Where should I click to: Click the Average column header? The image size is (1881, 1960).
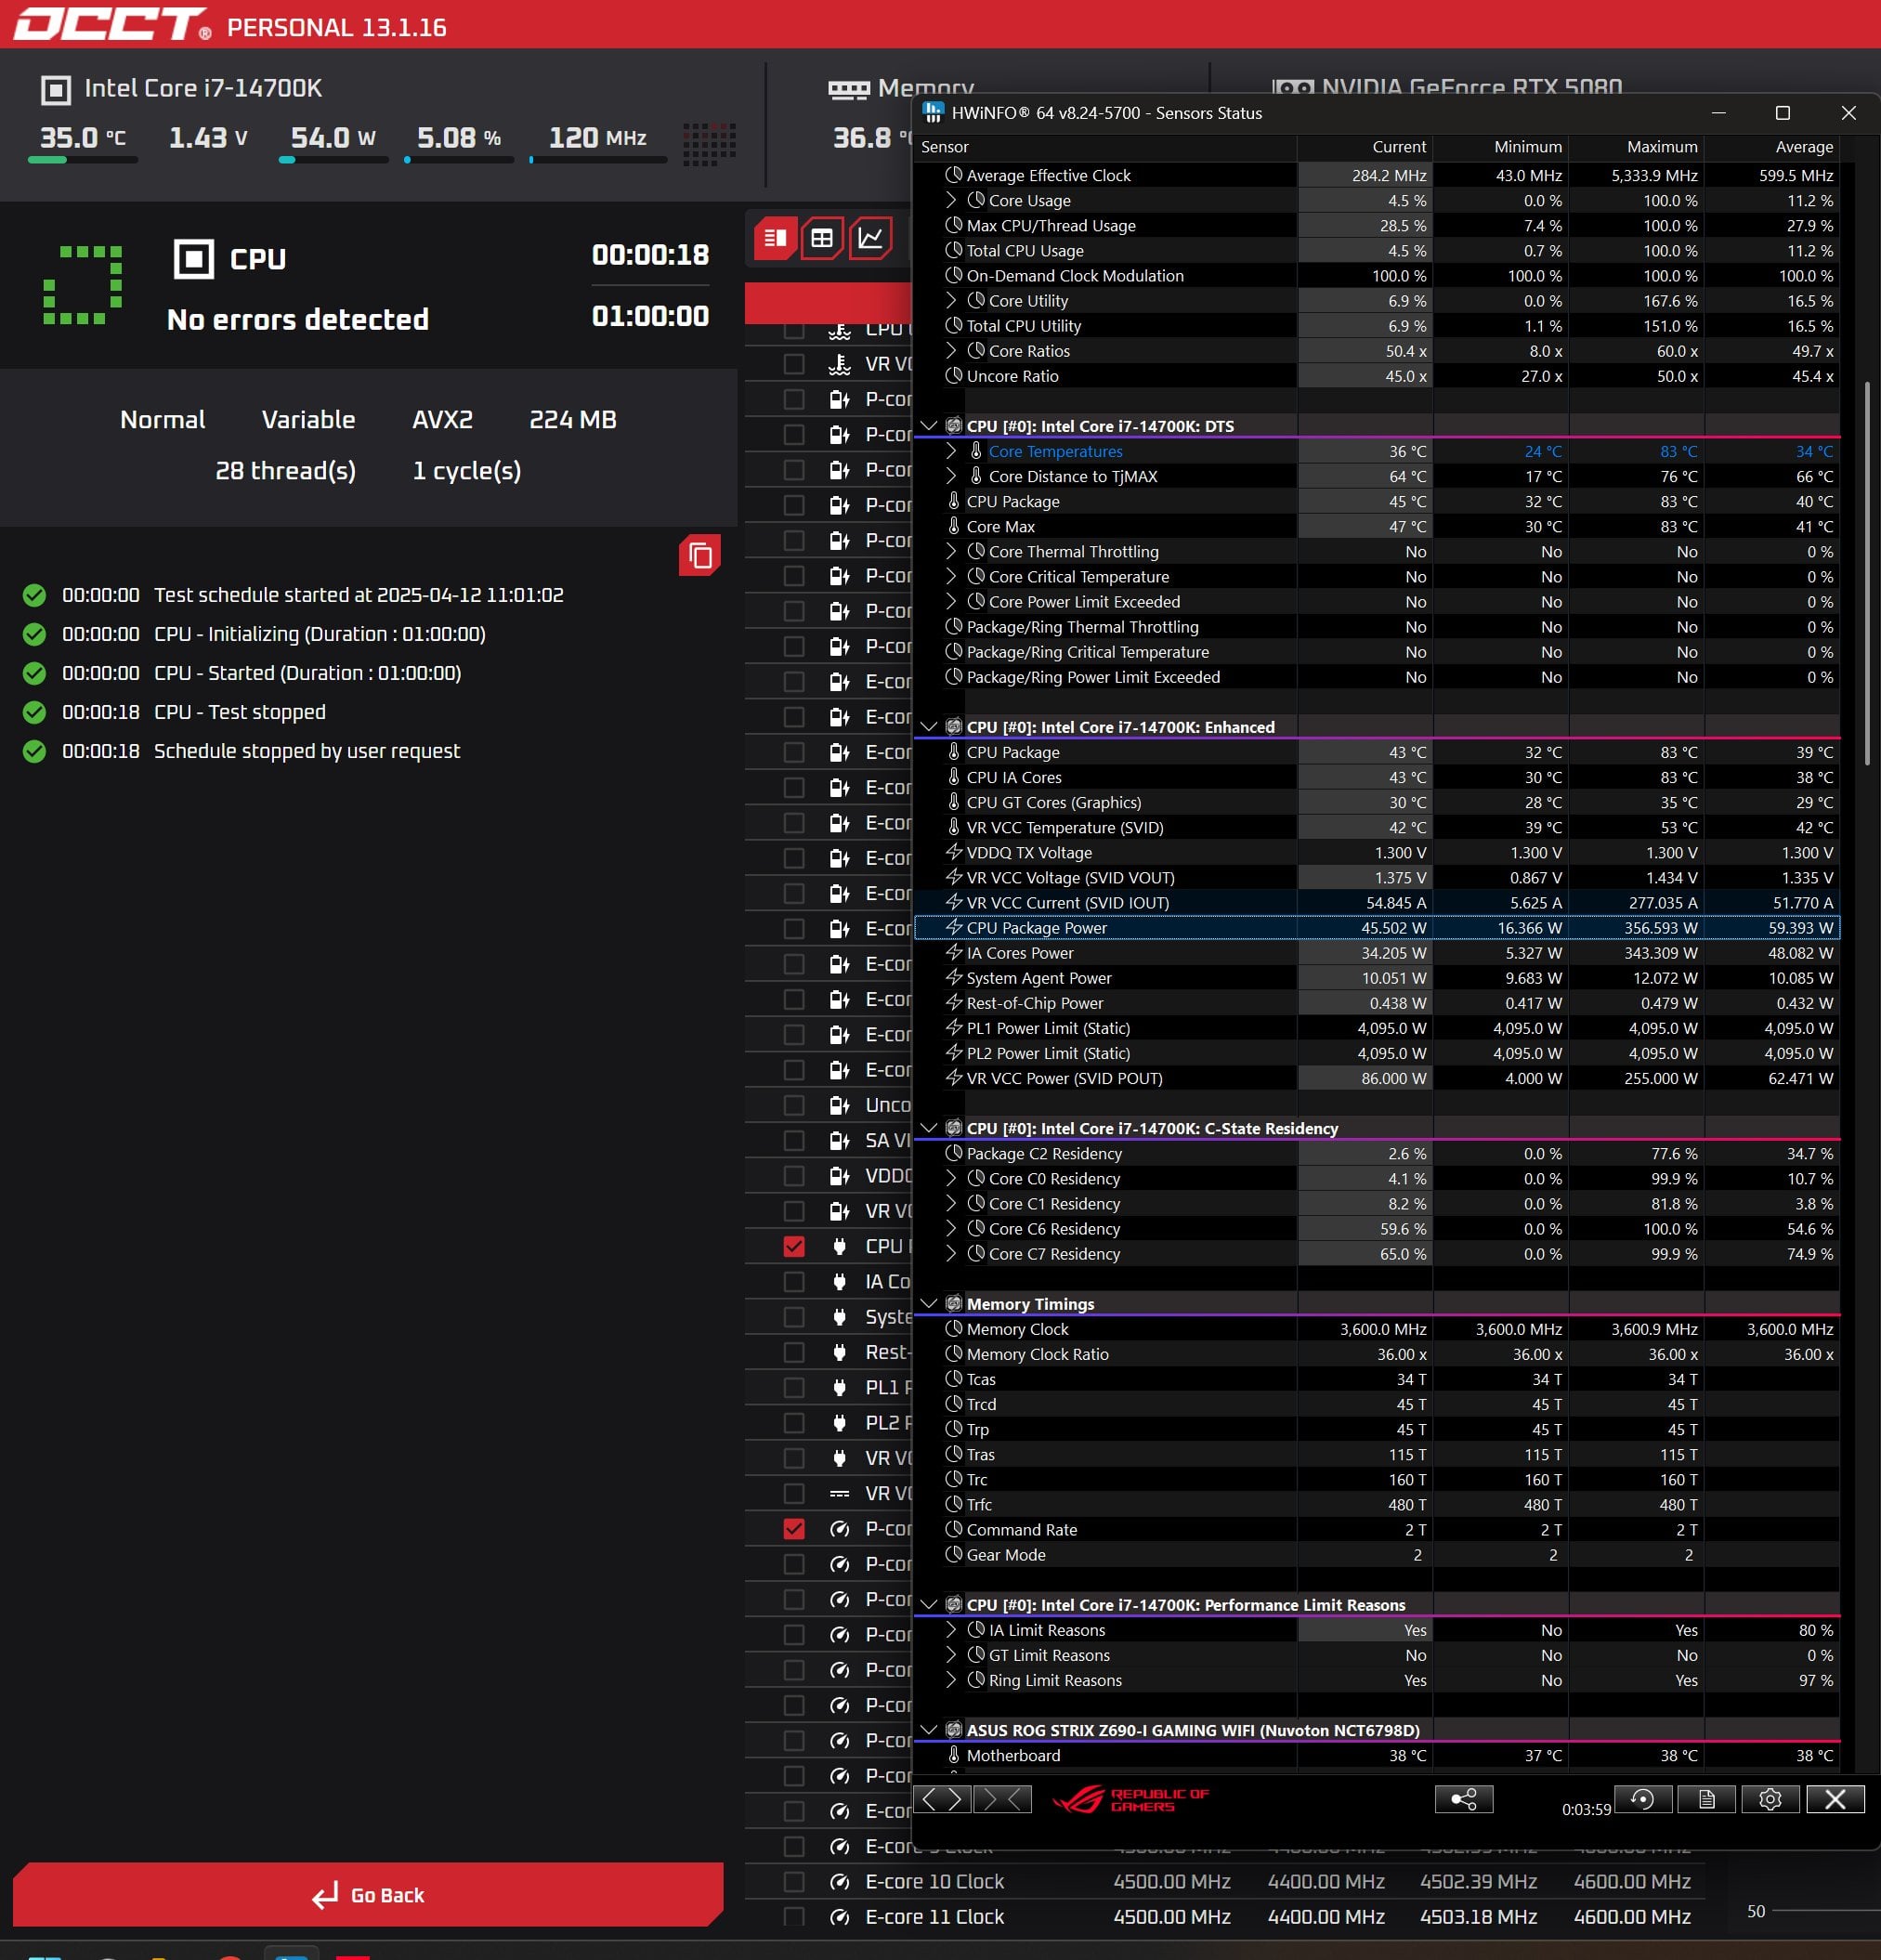click(x=1772, y=147)
